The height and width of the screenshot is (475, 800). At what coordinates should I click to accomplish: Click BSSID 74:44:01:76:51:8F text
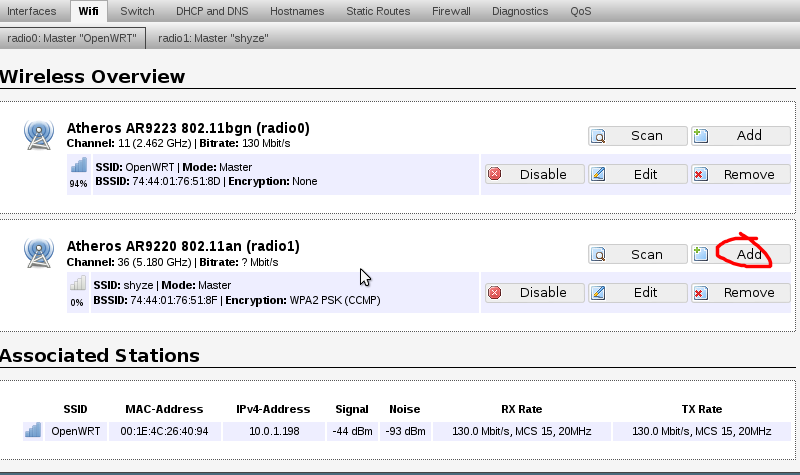tap(156, 301)
